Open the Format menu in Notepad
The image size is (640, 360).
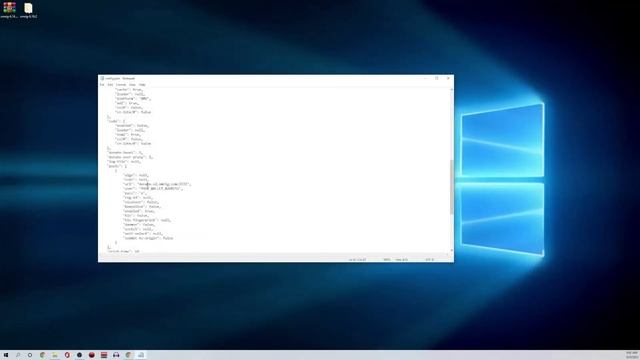pyautogui.click(x=121, y=85)
